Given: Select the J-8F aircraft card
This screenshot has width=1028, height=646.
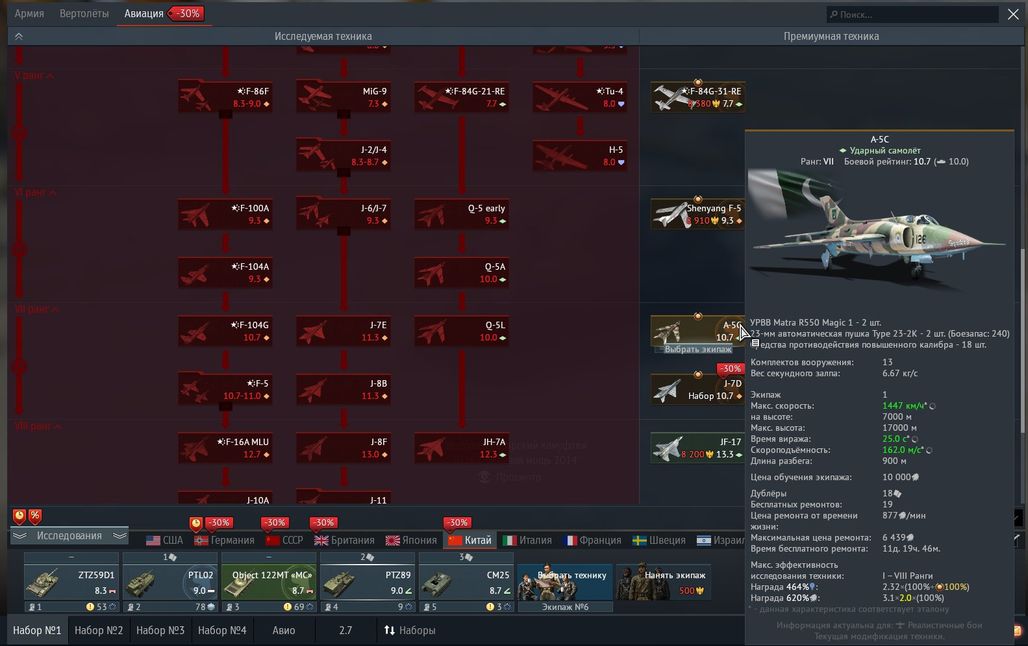Looking at the screenshot, I should [x=343, y=447].
